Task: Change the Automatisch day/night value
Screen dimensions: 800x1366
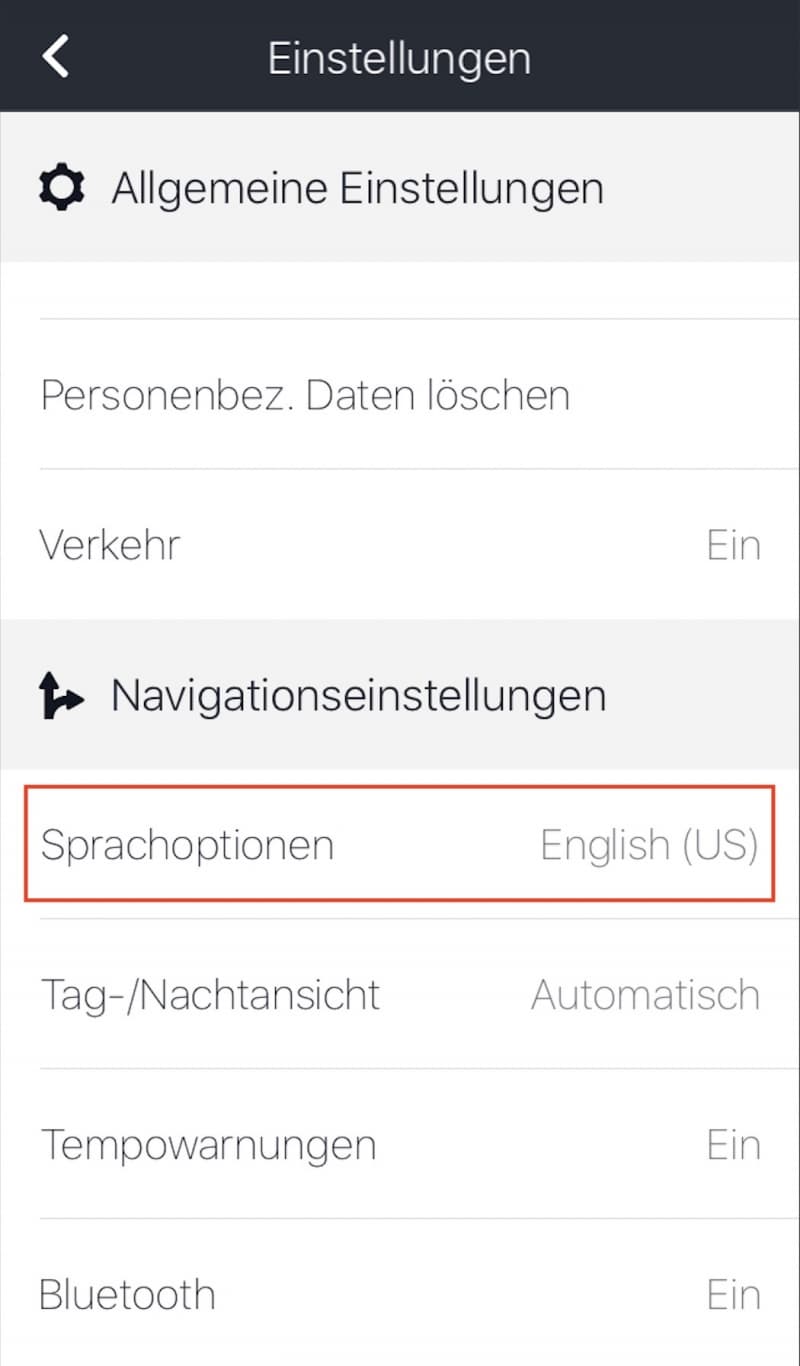Action: coord(646,995)
